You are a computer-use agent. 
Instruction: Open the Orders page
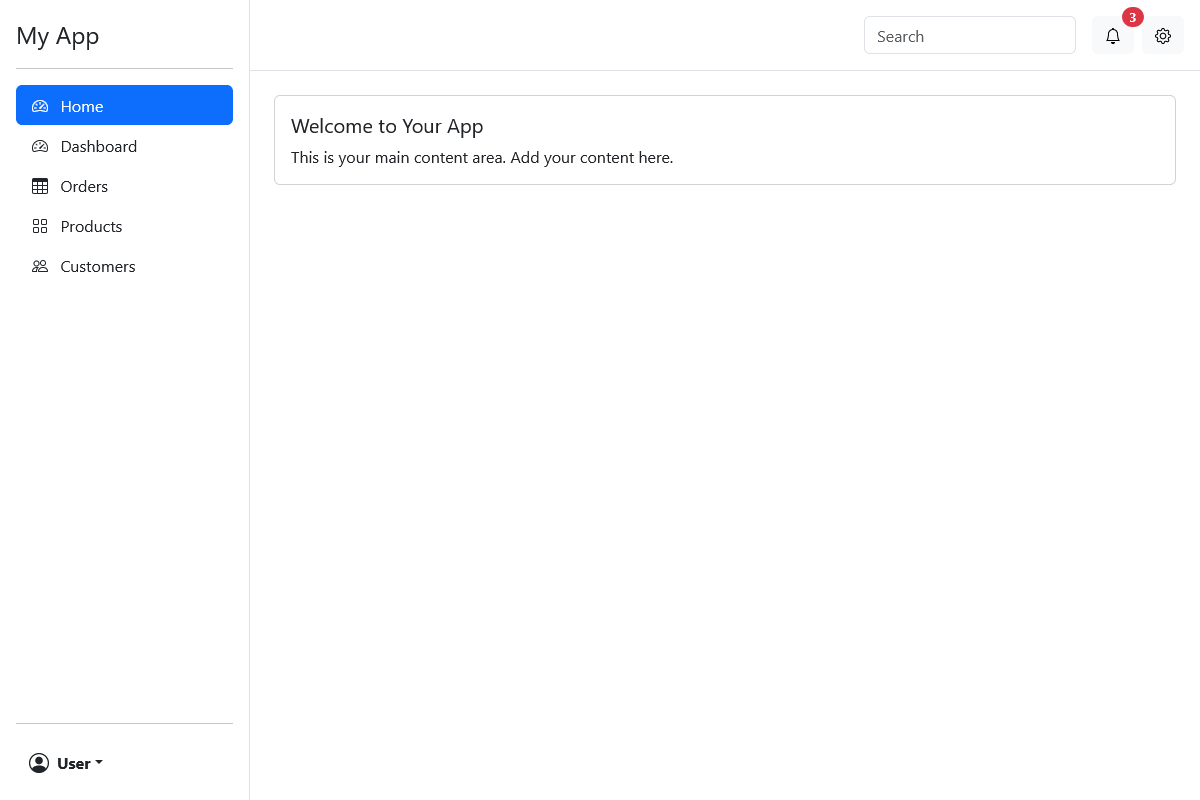point(83,186)
